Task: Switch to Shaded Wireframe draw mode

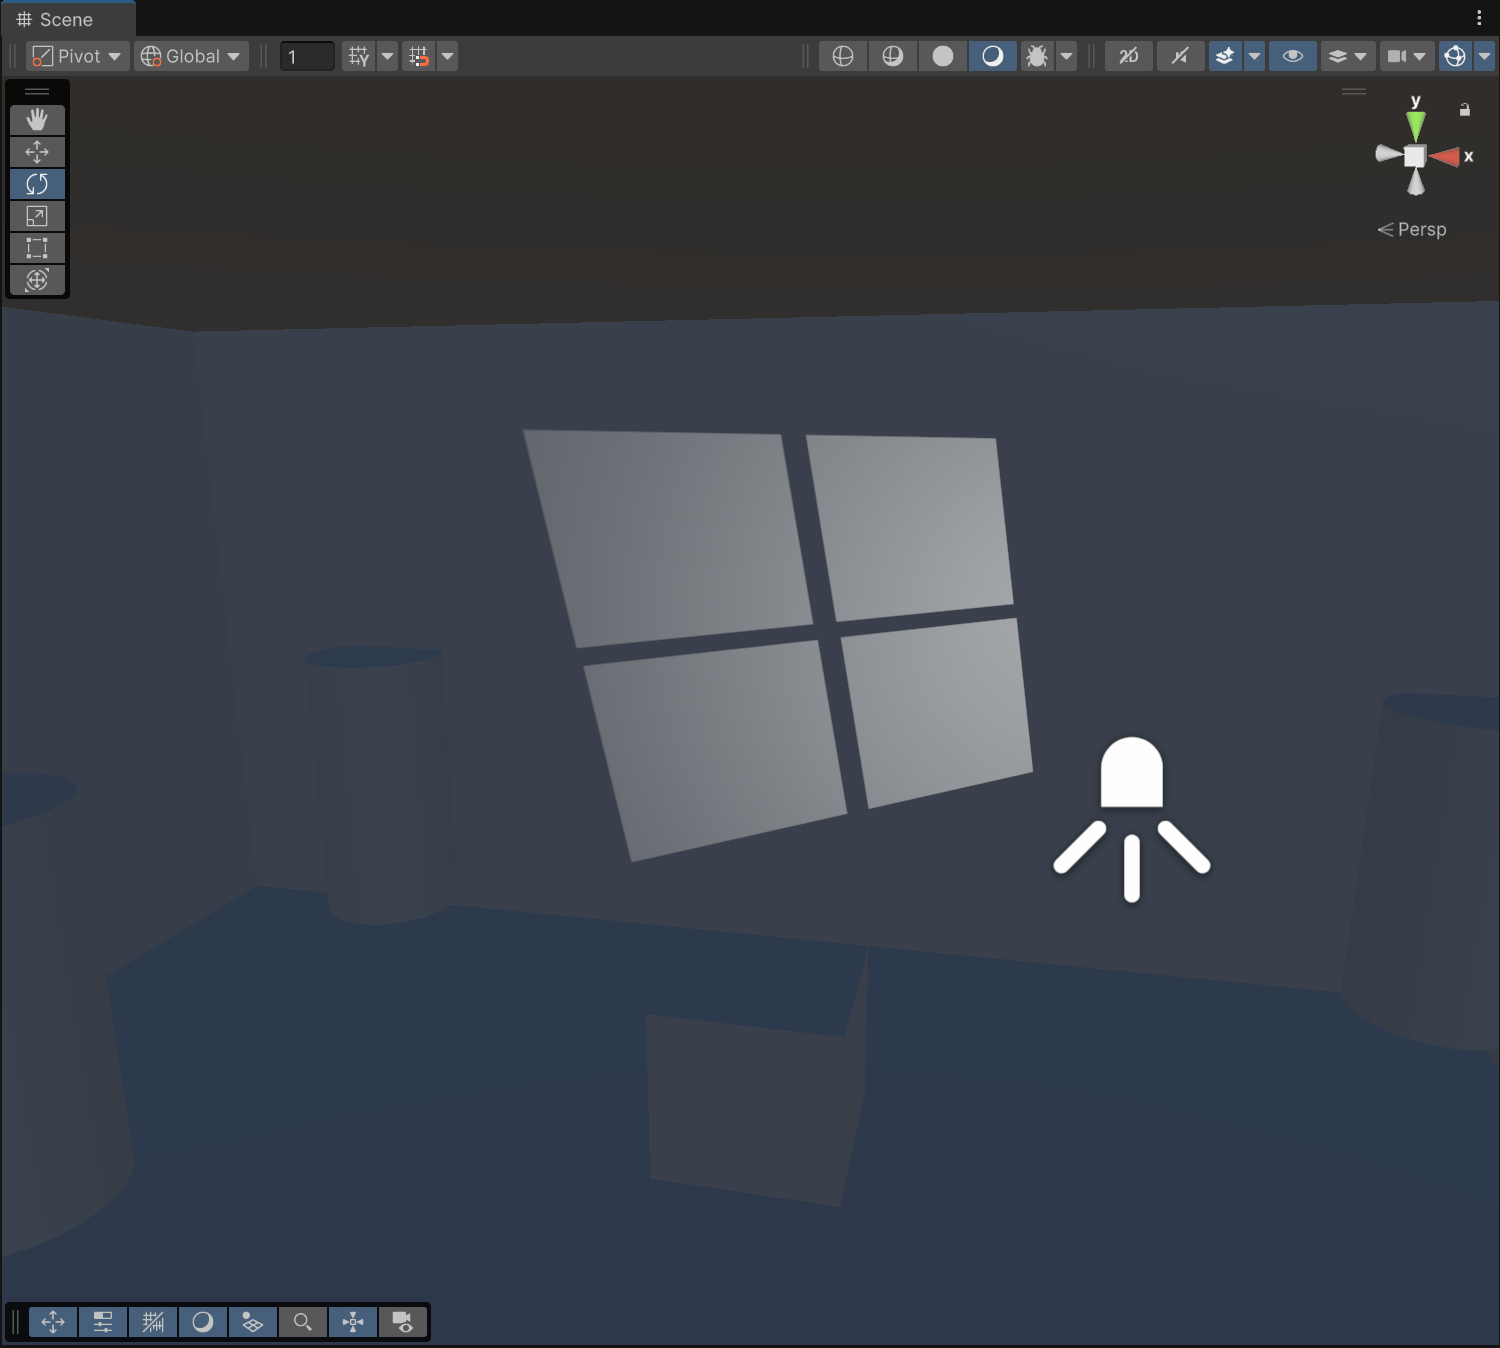Action: pyautogui.click(x=893, y=56)
